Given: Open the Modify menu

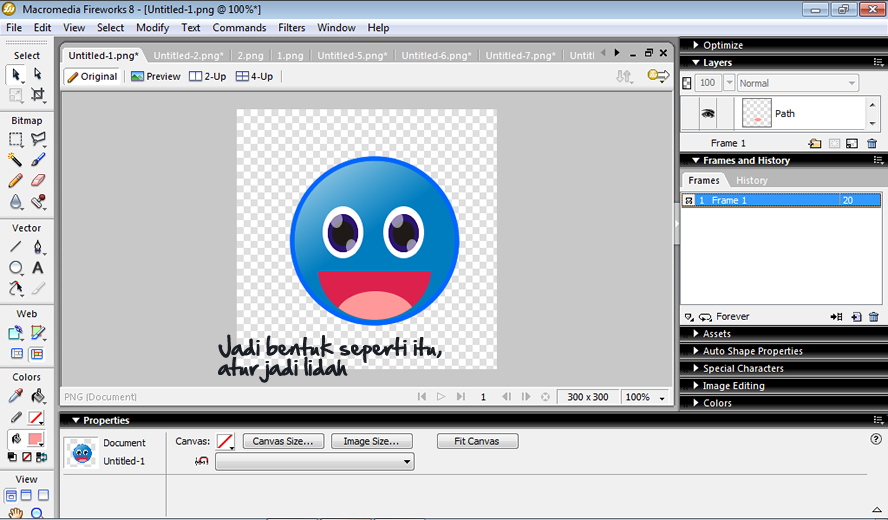Looking at the screenshot, I should (x=152, y=28).
